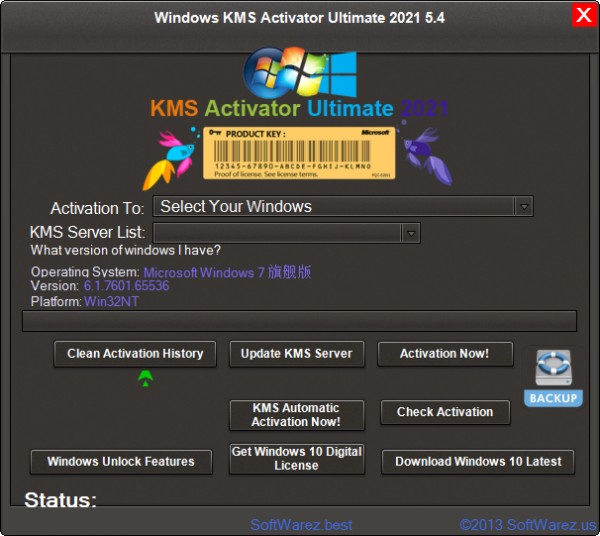This screenshot has height=536, width=600.
Task: Click the empty progress bar
Action: tap(299, 321)
